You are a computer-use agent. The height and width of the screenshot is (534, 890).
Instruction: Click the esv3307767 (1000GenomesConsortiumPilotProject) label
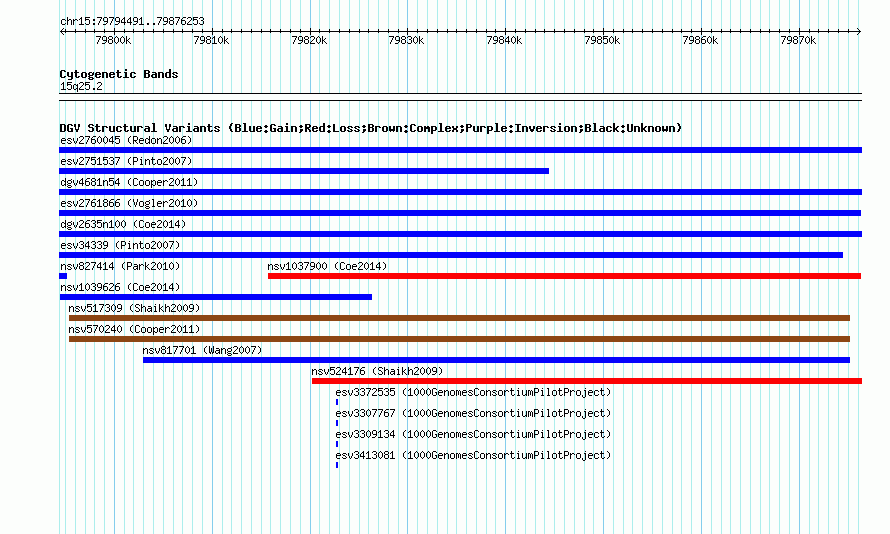click(x=473, y=413)
